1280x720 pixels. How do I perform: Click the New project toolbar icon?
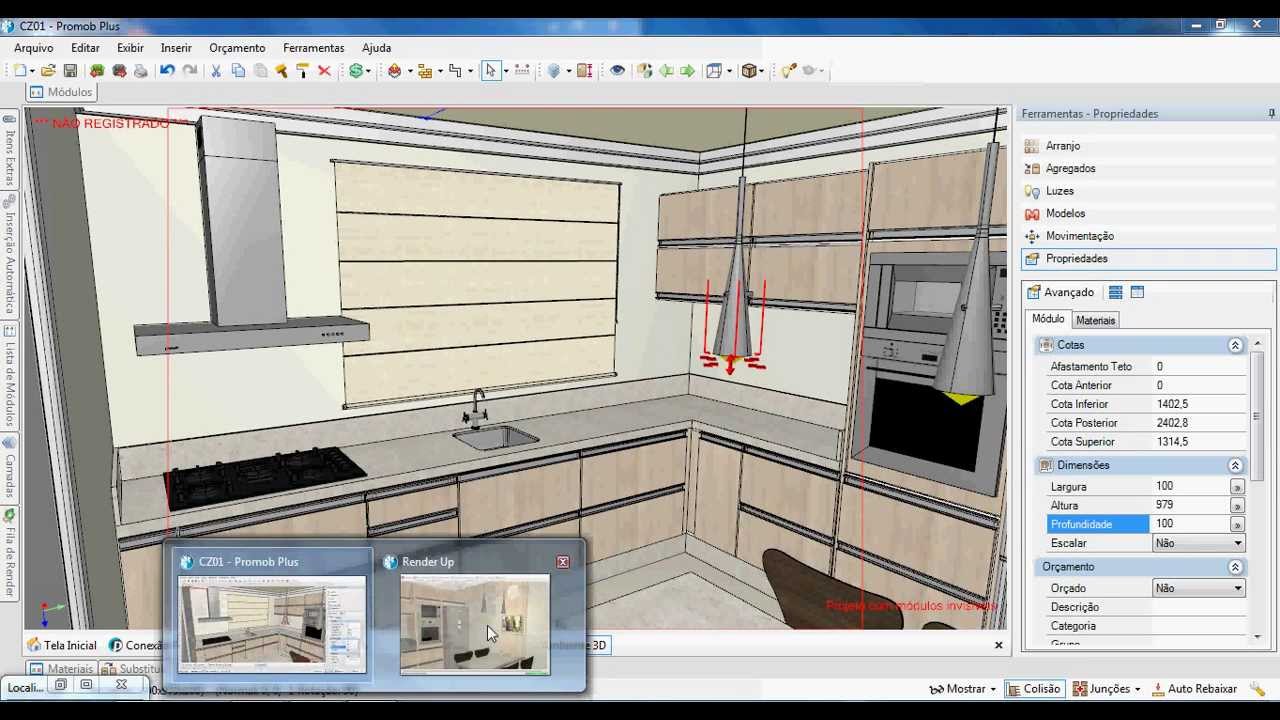(x=20, y=70)
